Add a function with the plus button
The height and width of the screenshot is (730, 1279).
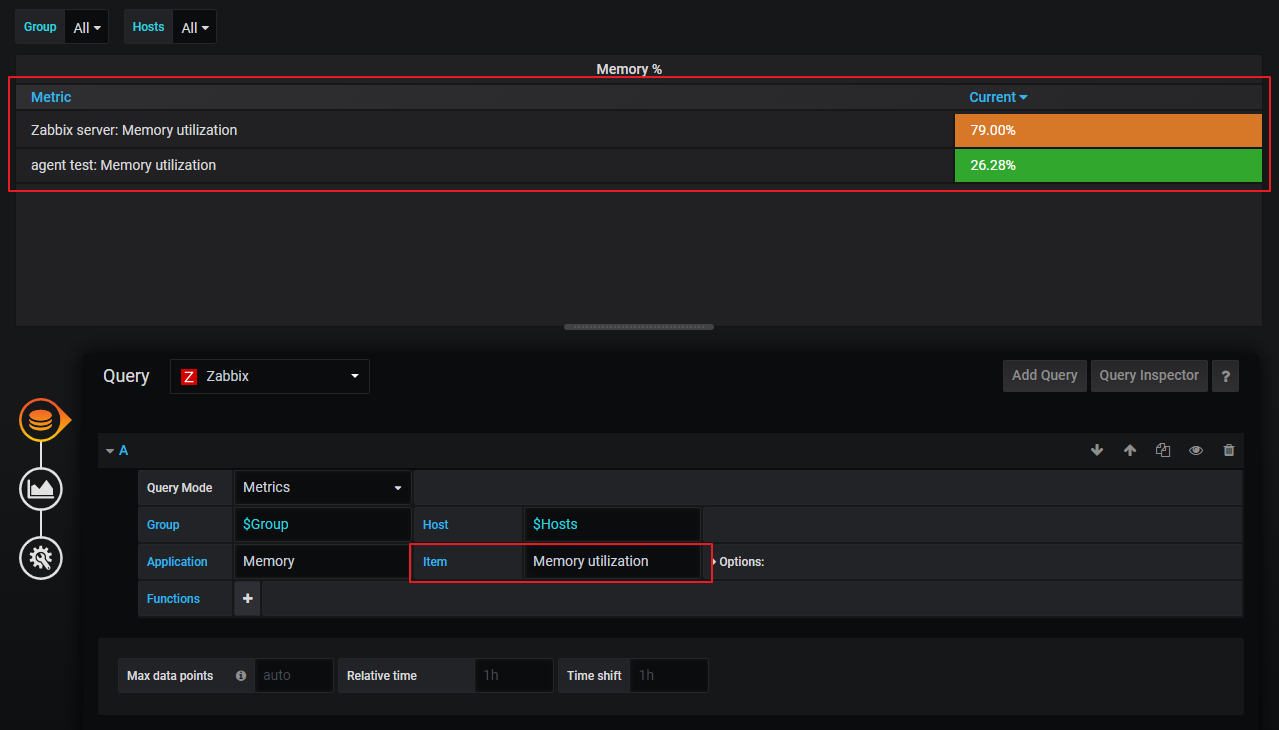247,599
